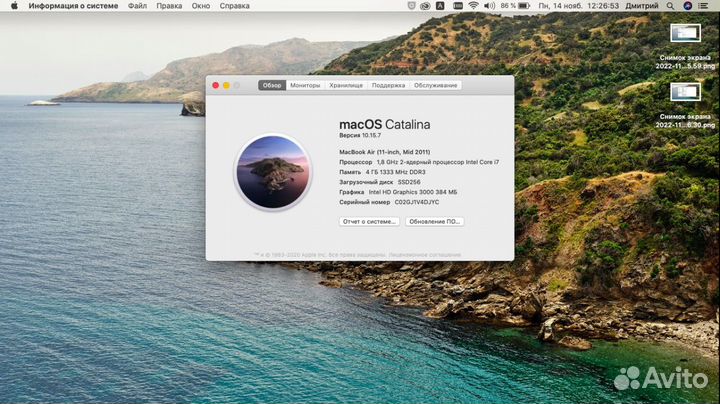The height and width of the screenshot is (404, 720).
Task: Click the Creative Cloud menu bar icon
Action: click(x=425, y=6)
